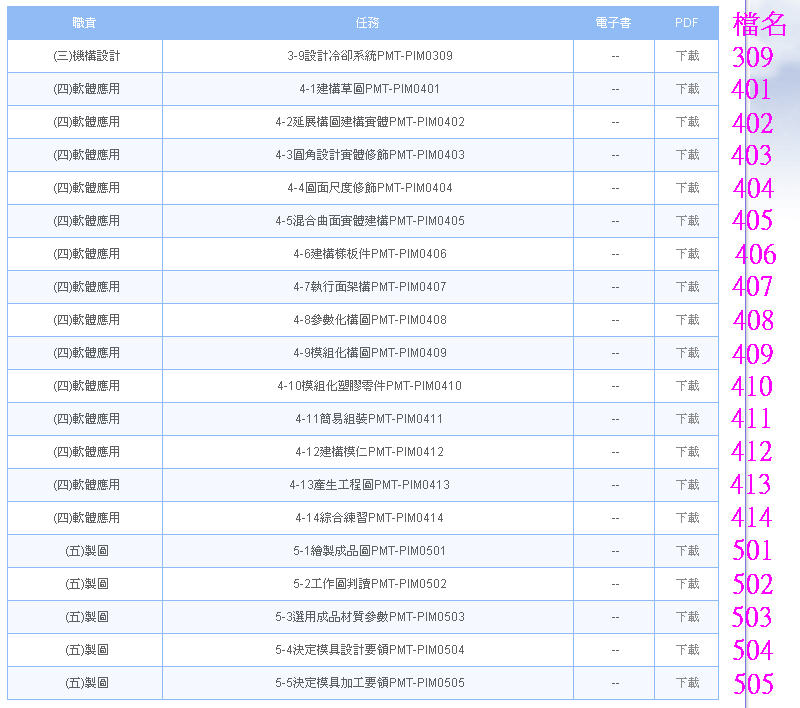The width and height of the screenshot is (800, 708).
Task: Click the 任務 column header
Action: click(367, 23)
